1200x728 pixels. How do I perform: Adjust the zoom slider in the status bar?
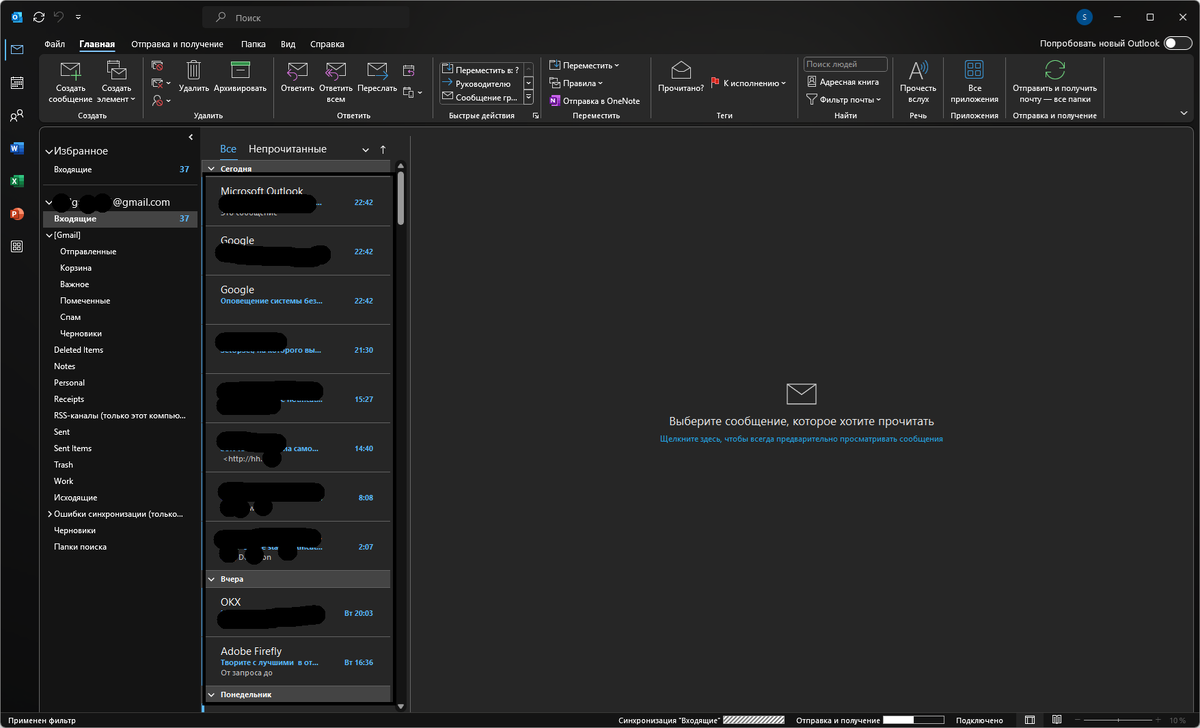tap(1118, 719)
